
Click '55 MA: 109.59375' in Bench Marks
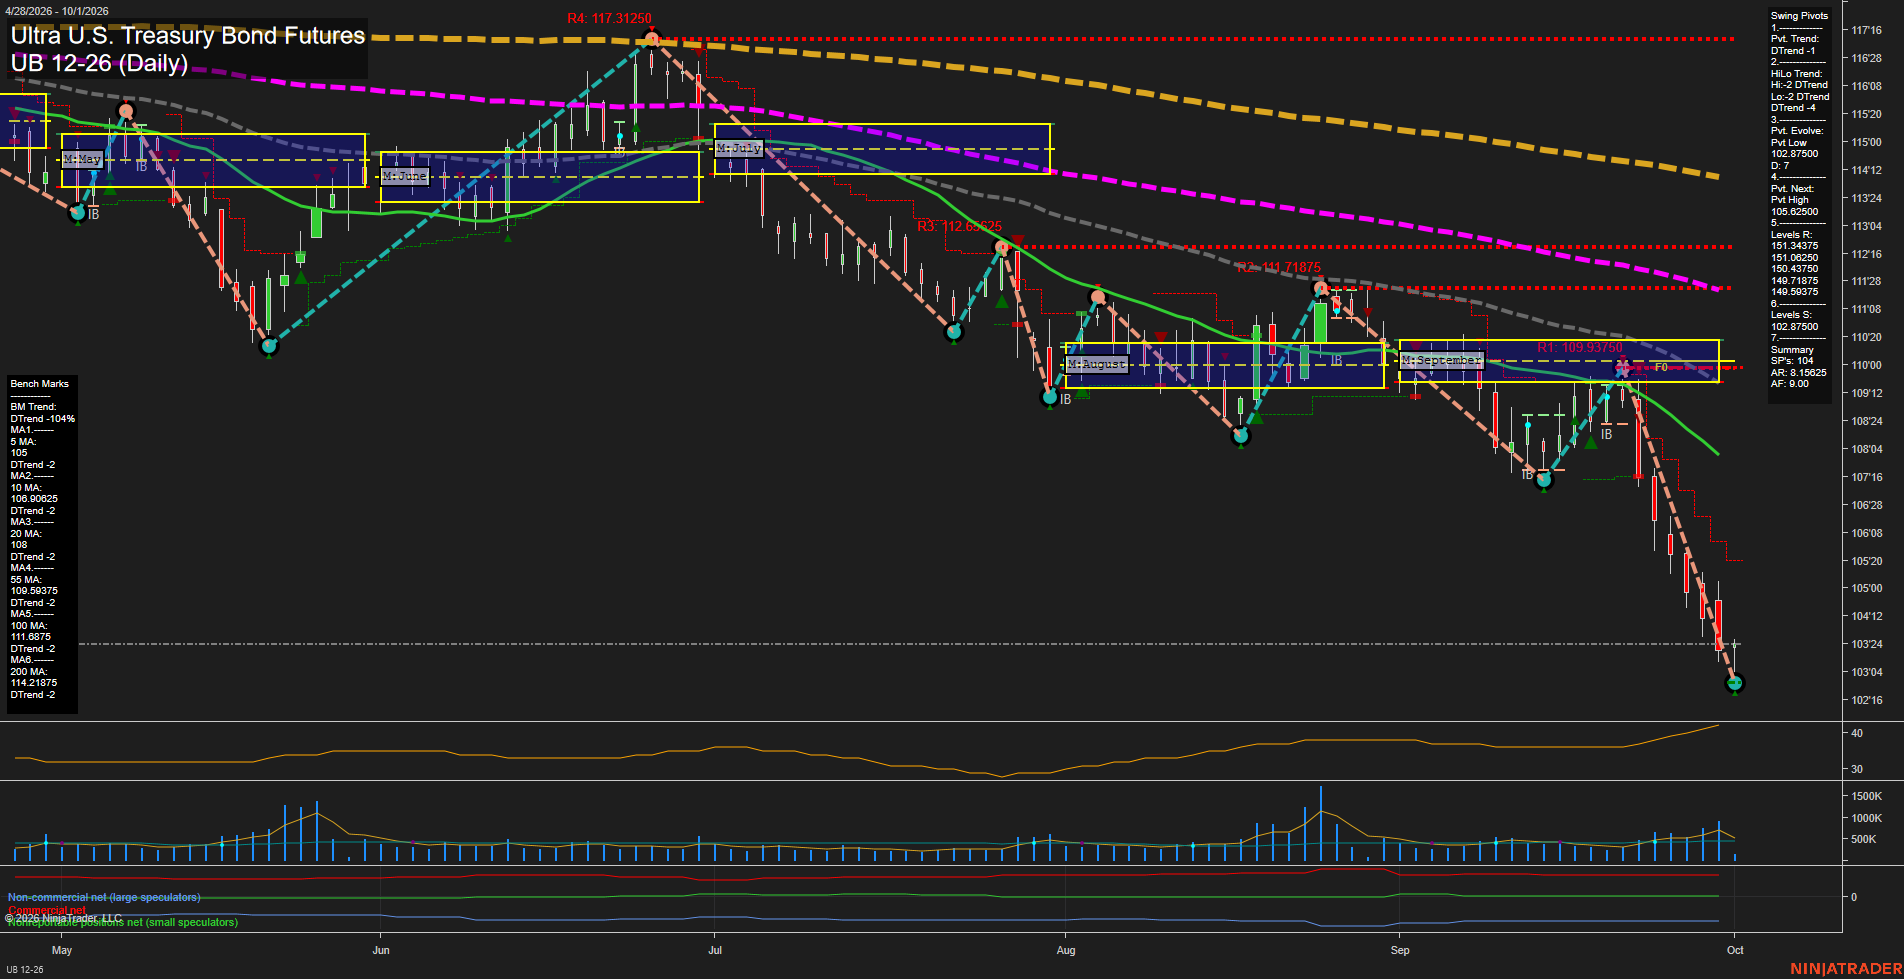pos(34,585)
